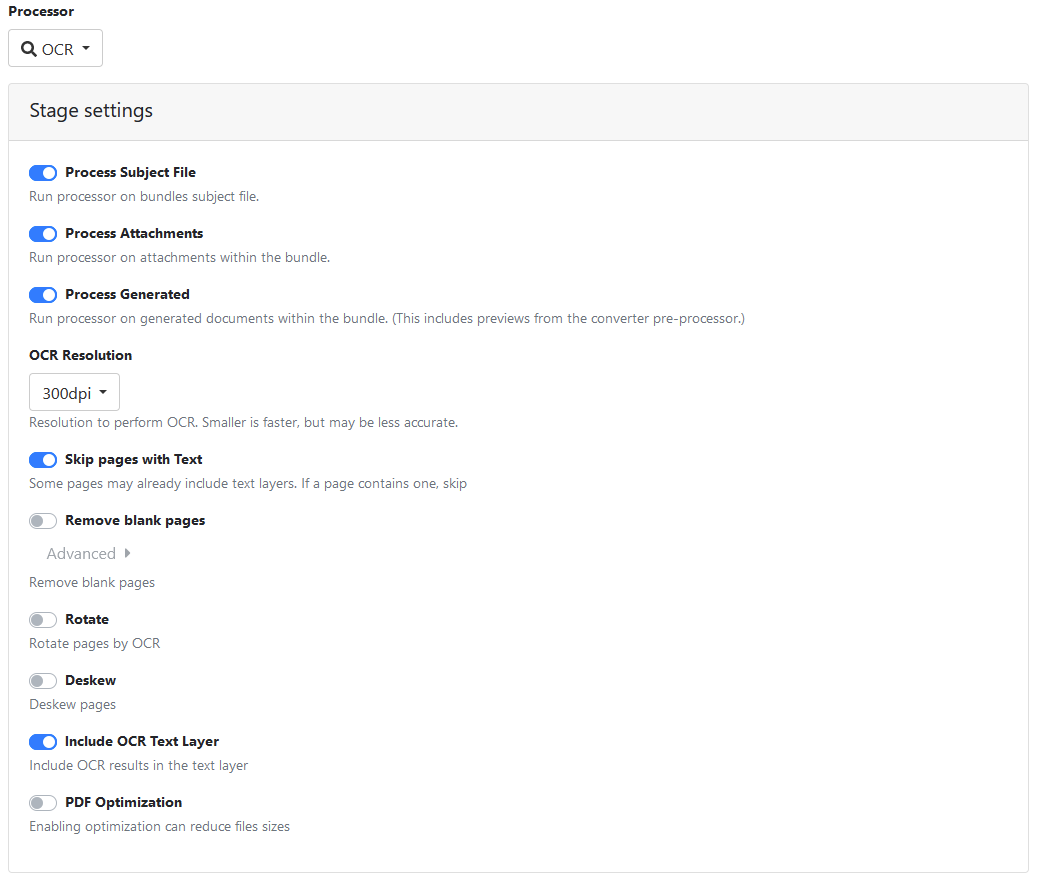
Task: Enable the PDF Optimization toggle
Action: [43, 803]
